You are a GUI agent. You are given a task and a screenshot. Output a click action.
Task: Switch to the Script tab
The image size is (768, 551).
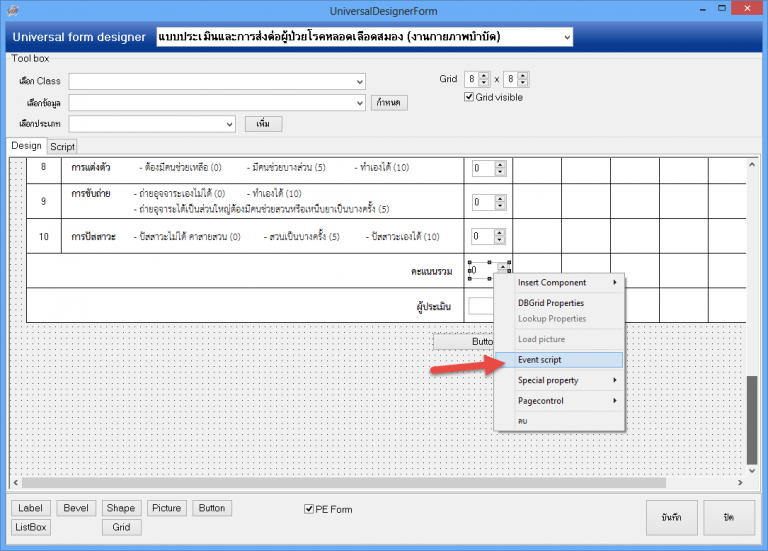pyautogui.click(x=62, y=146)
